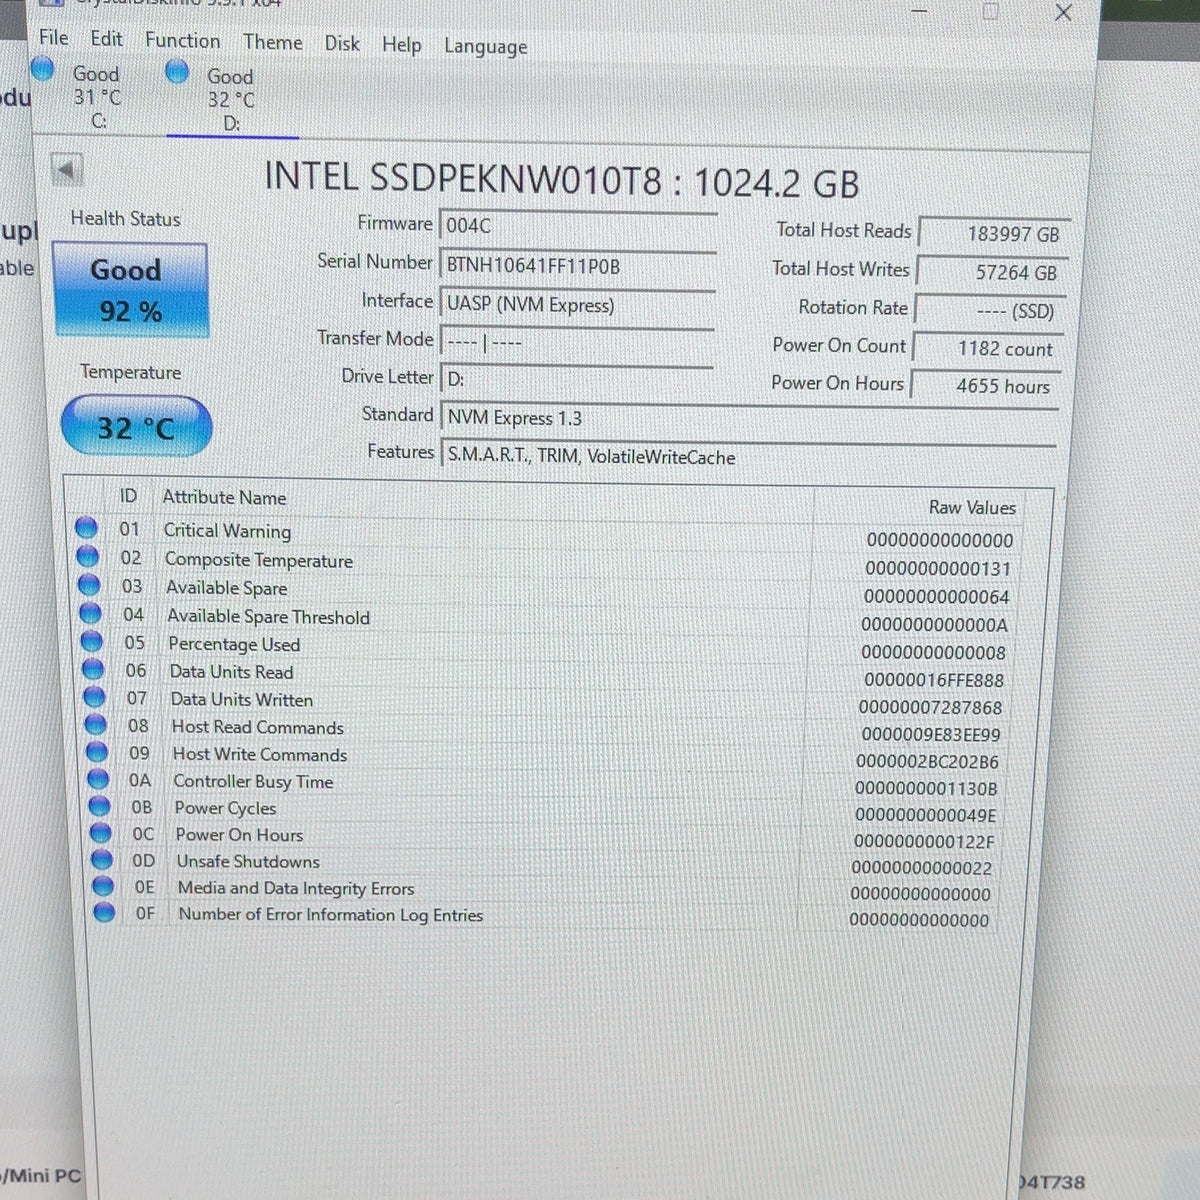The image size is (1200, 1200).
Task: Click the Transfer Mode field
Action: tap(577, 342)
